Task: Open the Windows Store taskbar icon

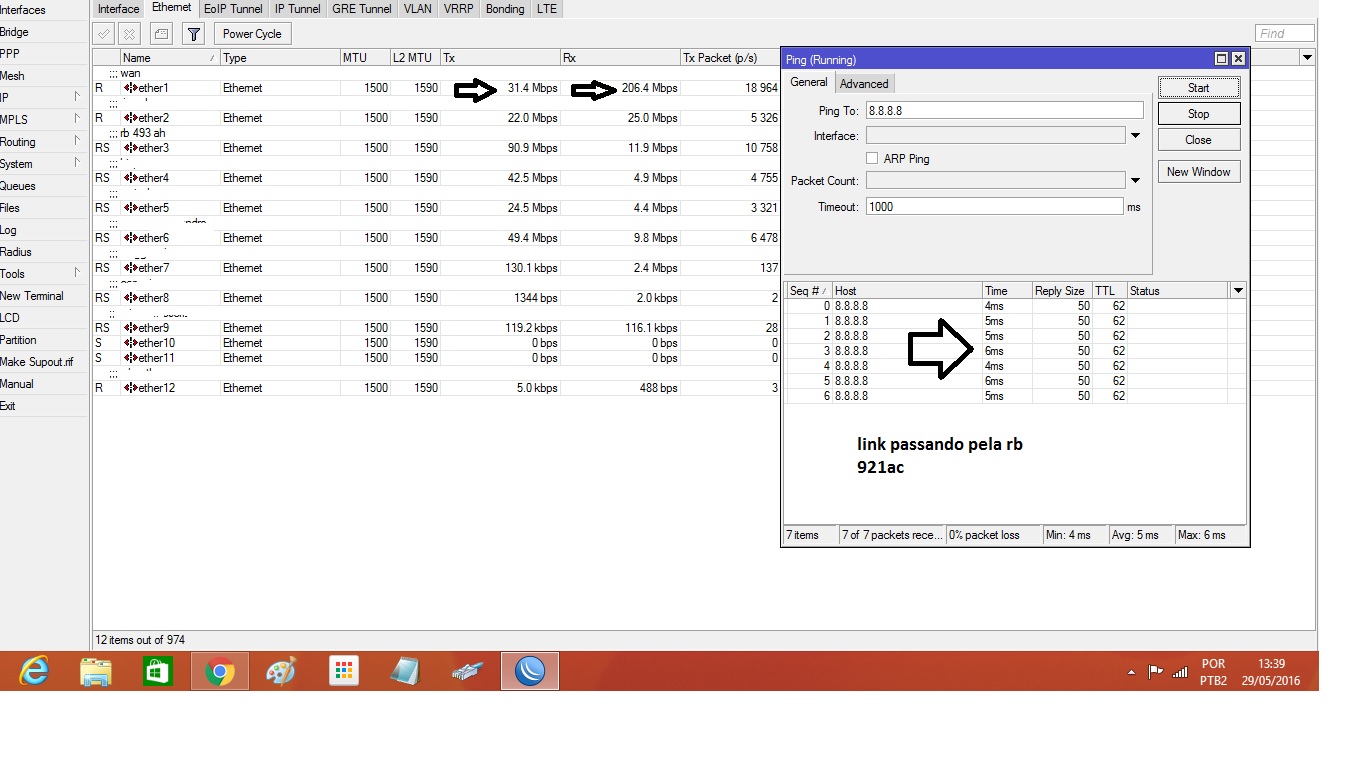Action: (158, 672)
